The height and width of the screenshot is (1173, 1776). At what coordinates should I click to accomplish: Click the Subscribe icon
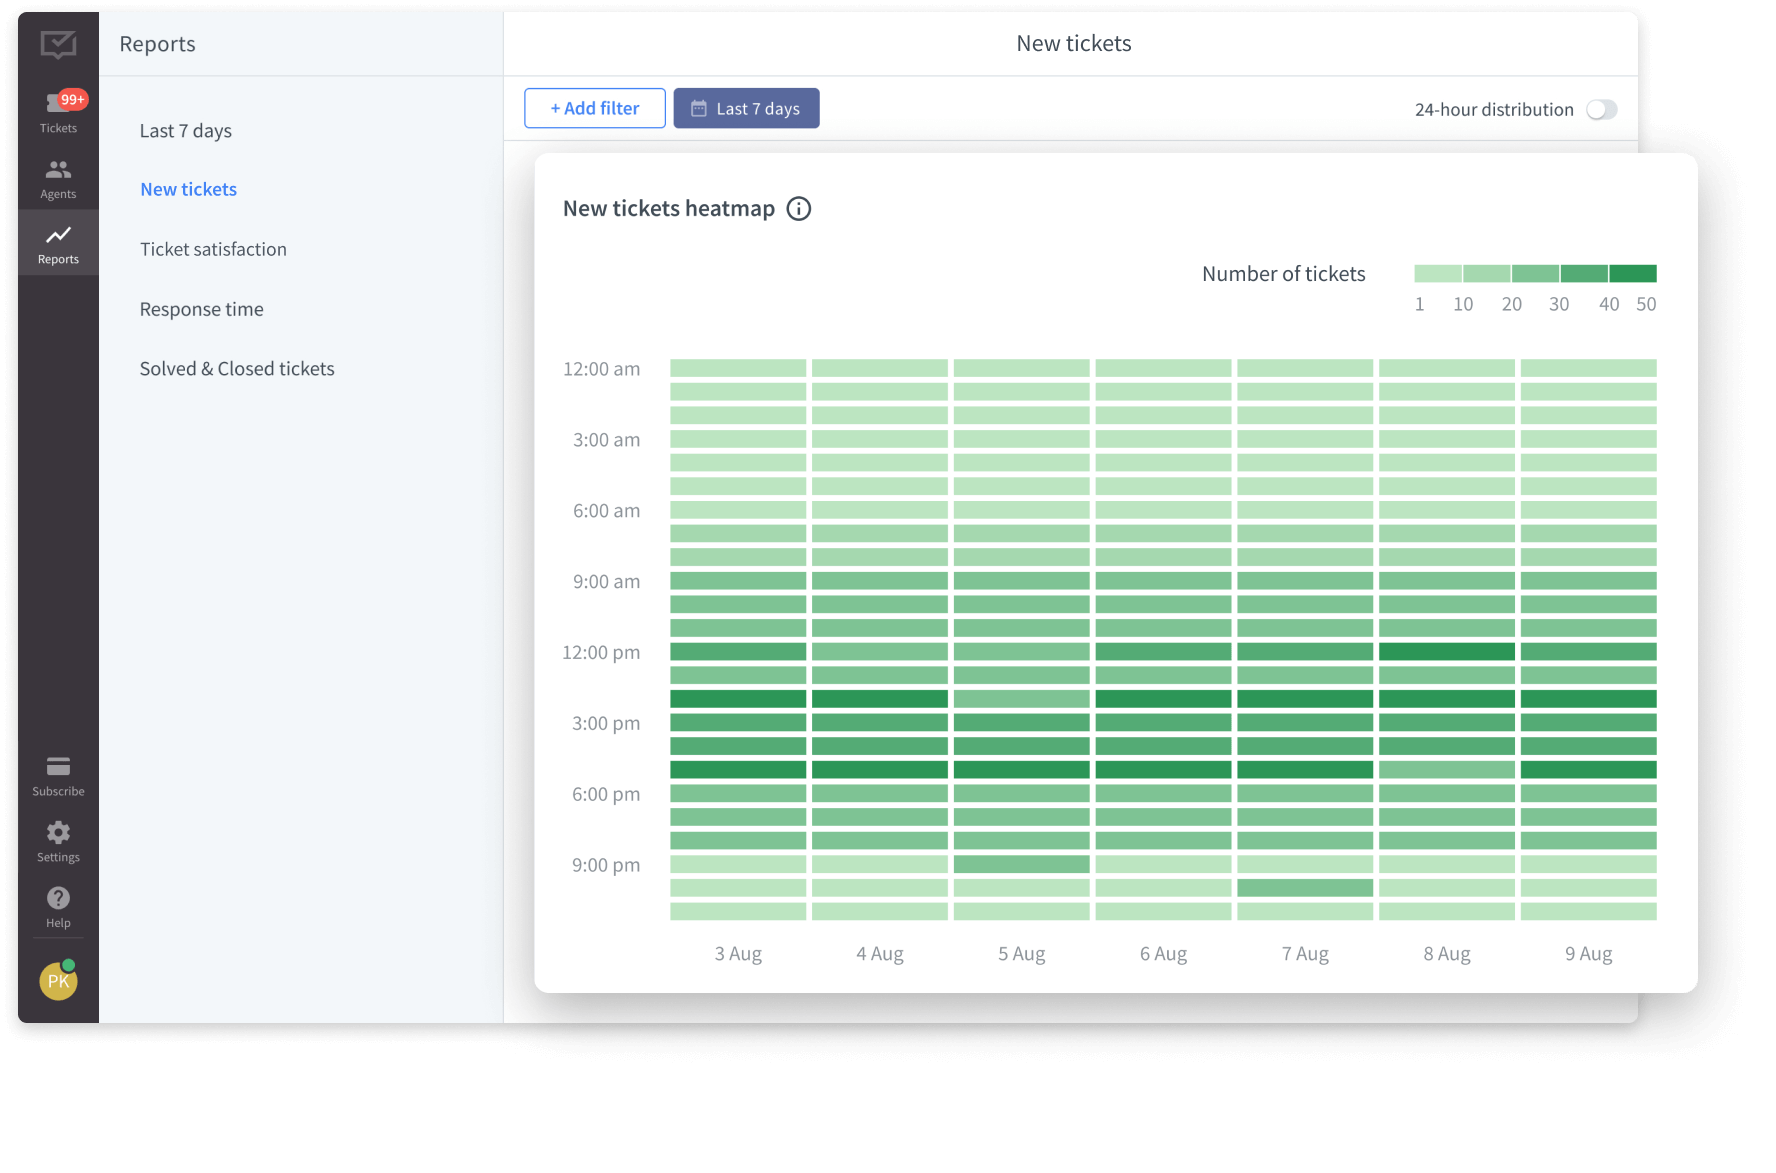[x=57, y=774]
